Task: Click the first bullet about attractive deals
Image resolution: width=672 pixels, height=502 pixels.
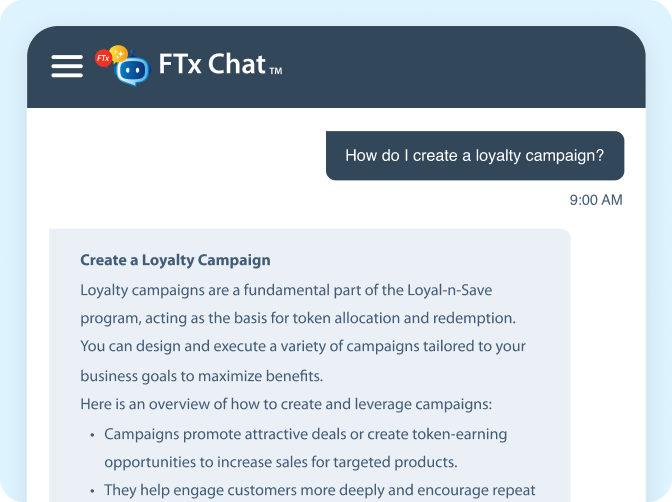Action: tap(306, 434)
